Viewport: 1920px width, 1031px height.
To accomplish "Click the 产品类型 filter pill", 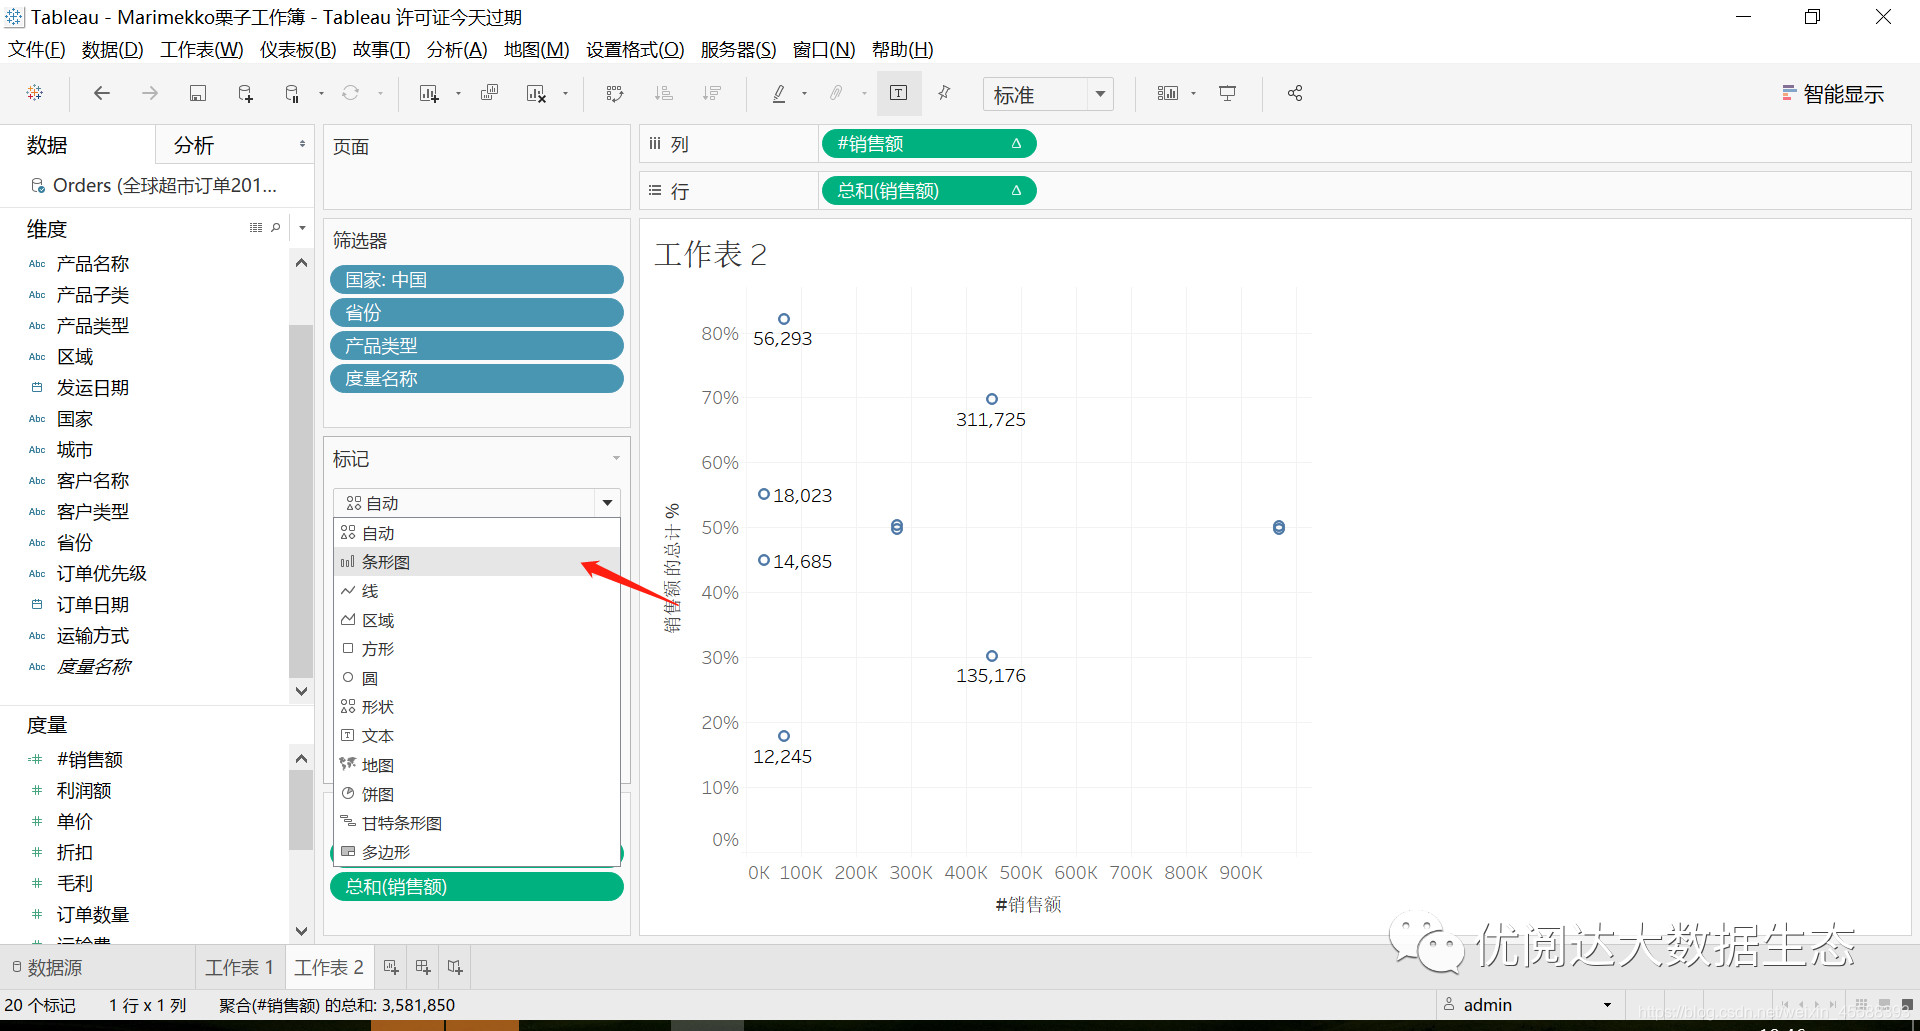I will [477, 346].
